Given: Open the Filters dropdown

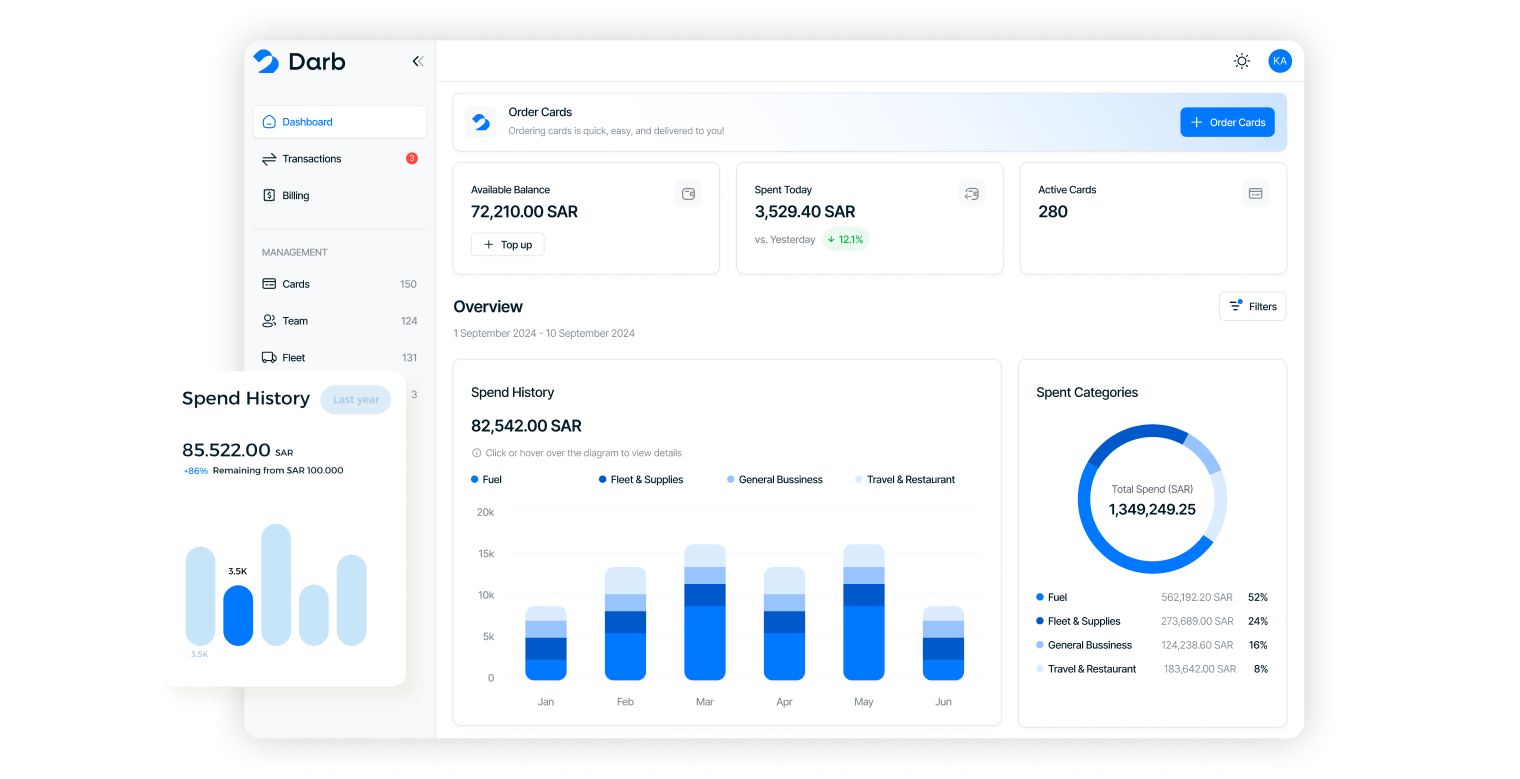Looking at the screenshot, I should [x=1252, y=307].
